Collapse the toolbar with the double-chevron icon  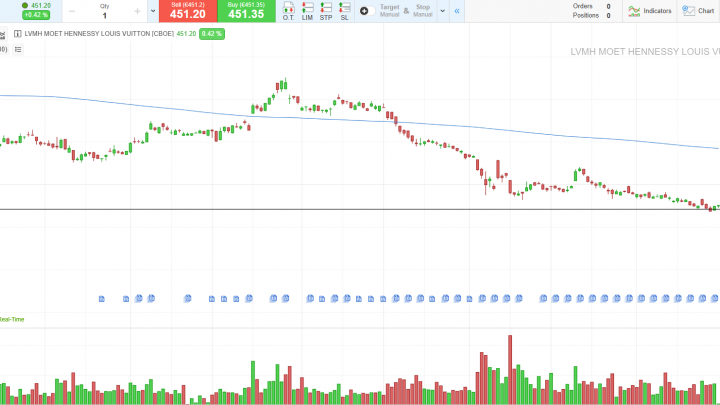[x=457, y=11]
